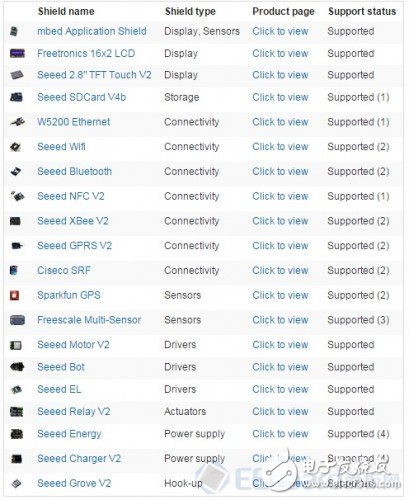Open the Seeed Bluetooth shield link

point(74,171)
